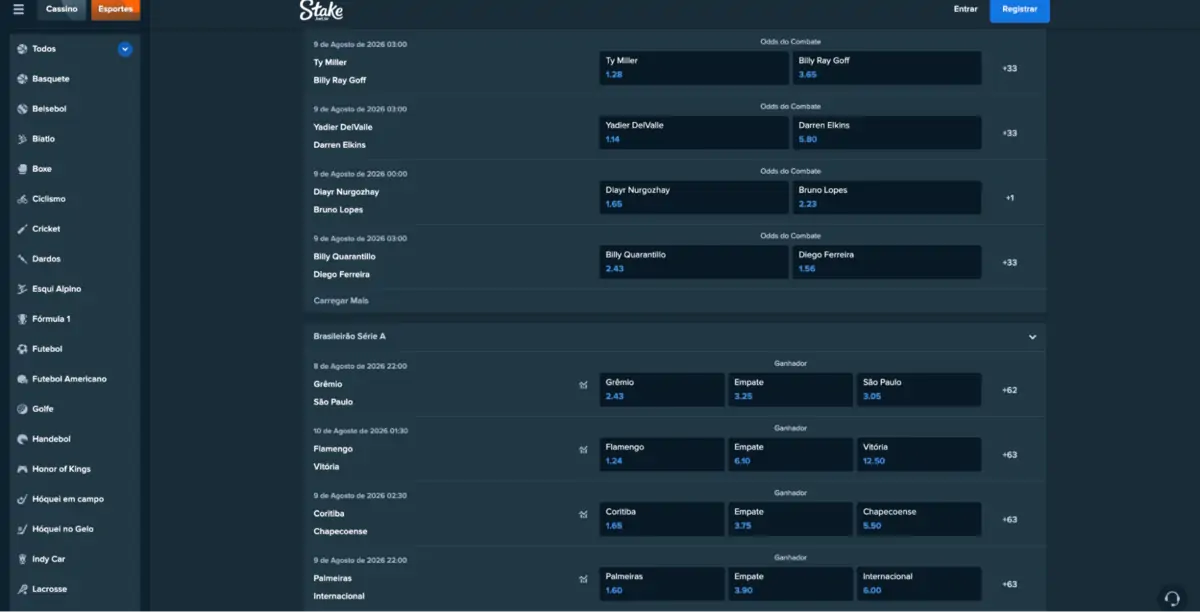Bet on Vitória at 12.50

click(x=919, y=454)
